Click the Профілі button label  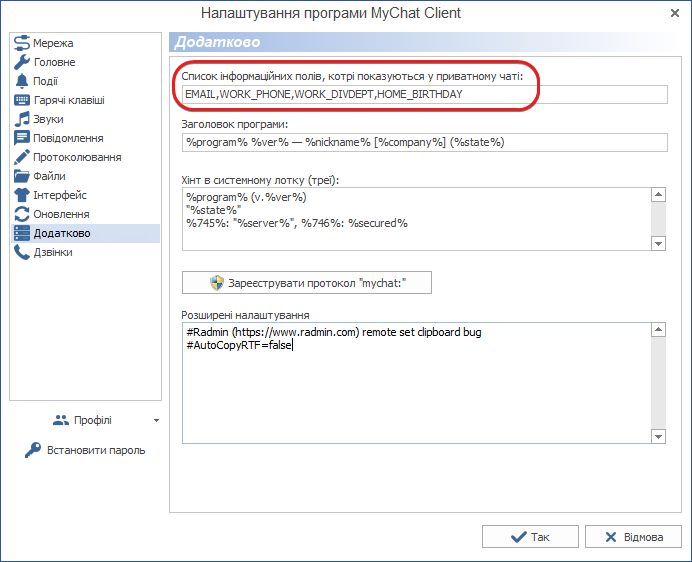point(93,420)
